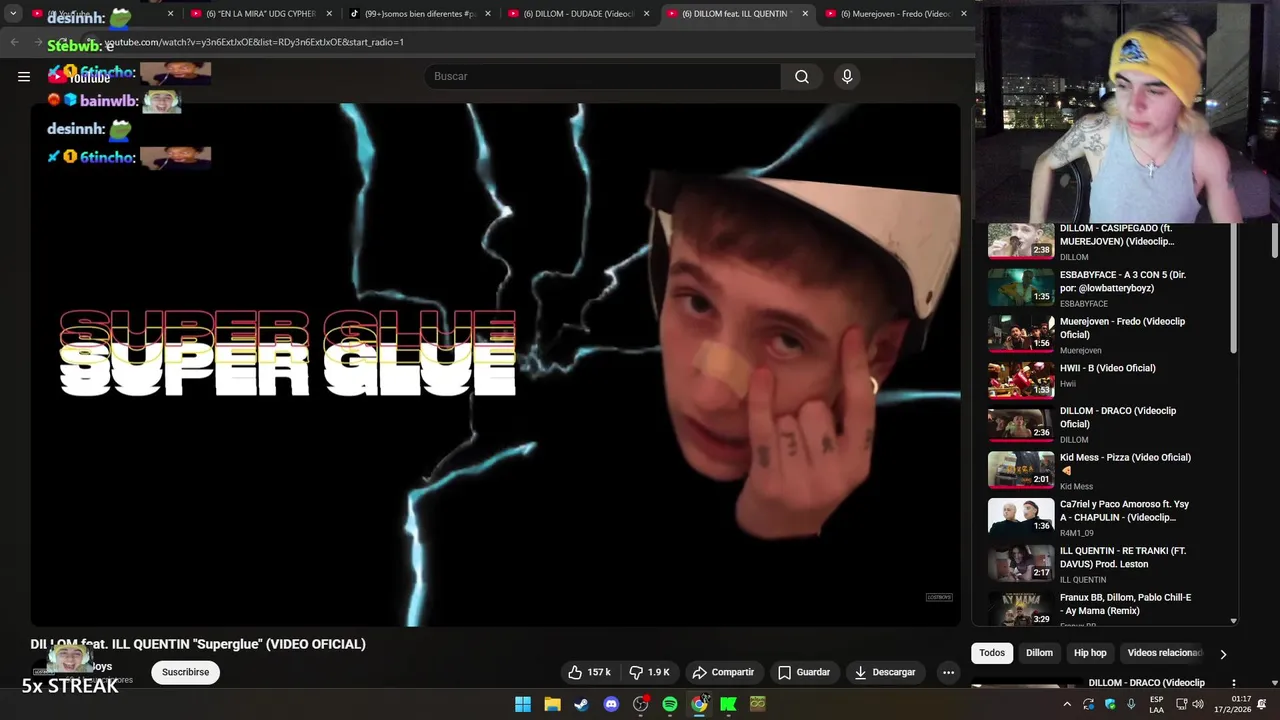Viewport: 1280px width, 720px height.
Task: Open the Superglue video title text
Action: pos(198,644)
